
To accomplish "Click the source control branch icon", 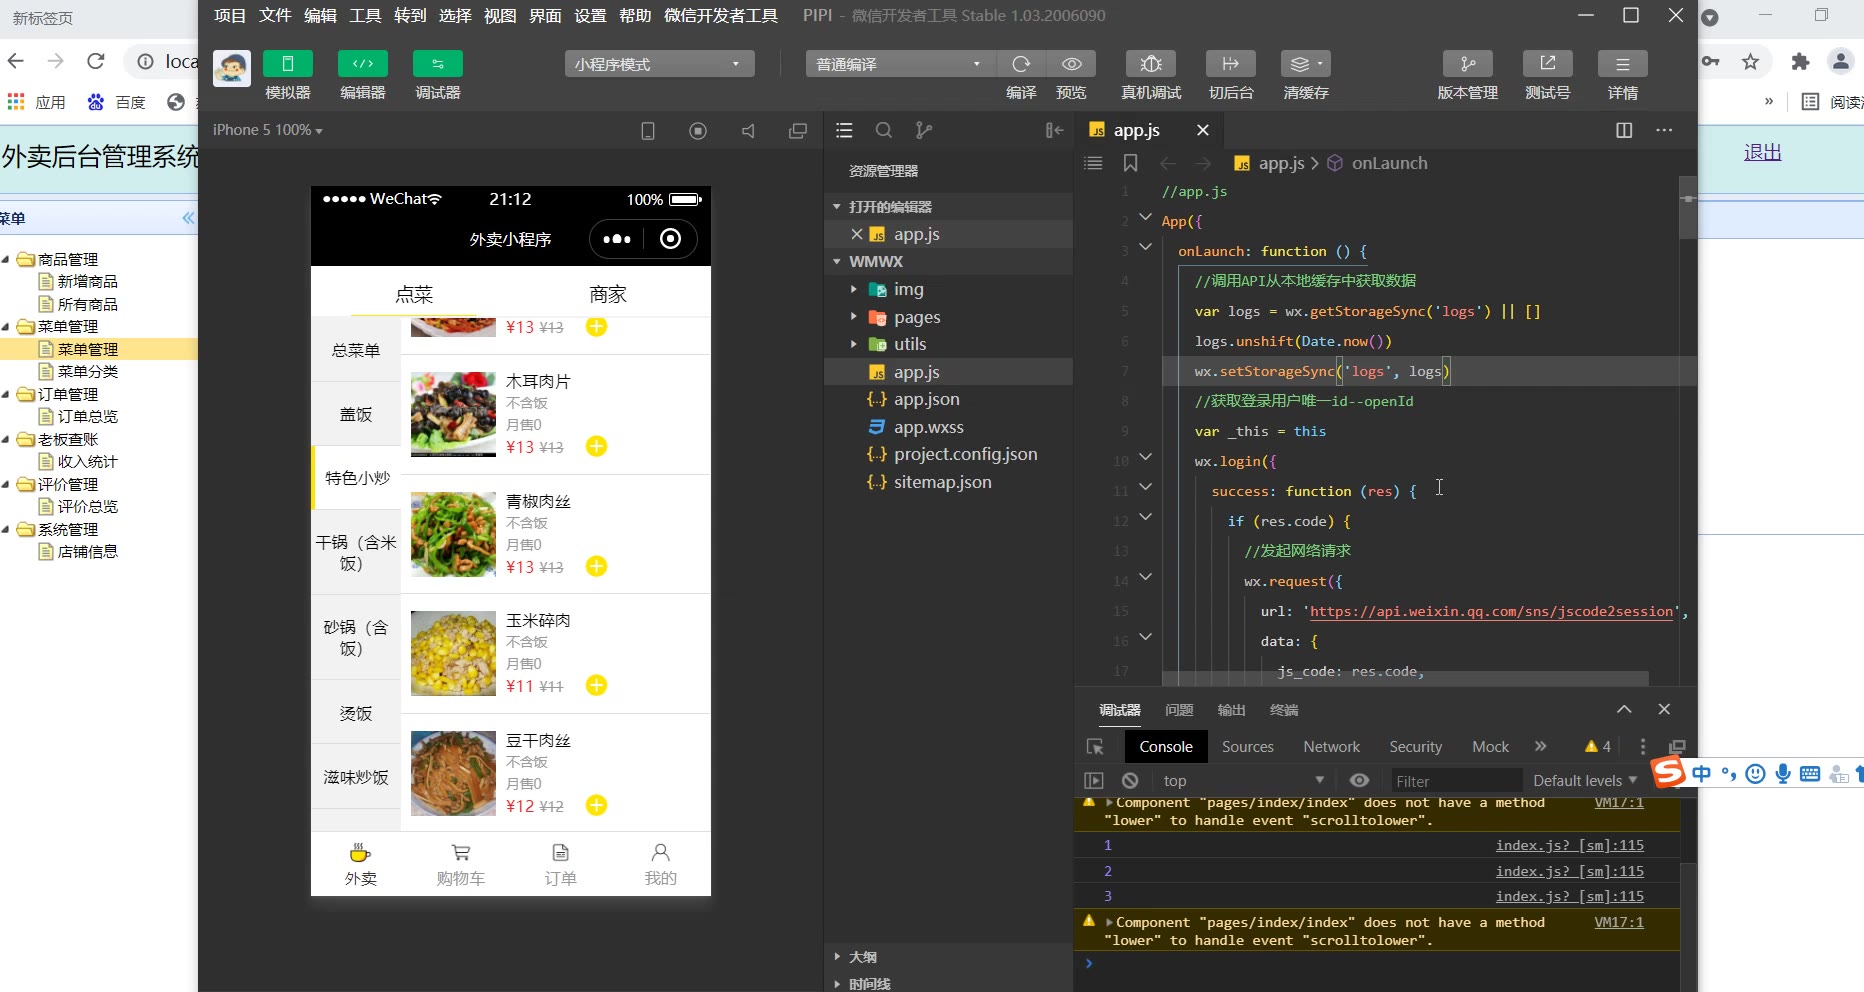I will click(924, 130).
